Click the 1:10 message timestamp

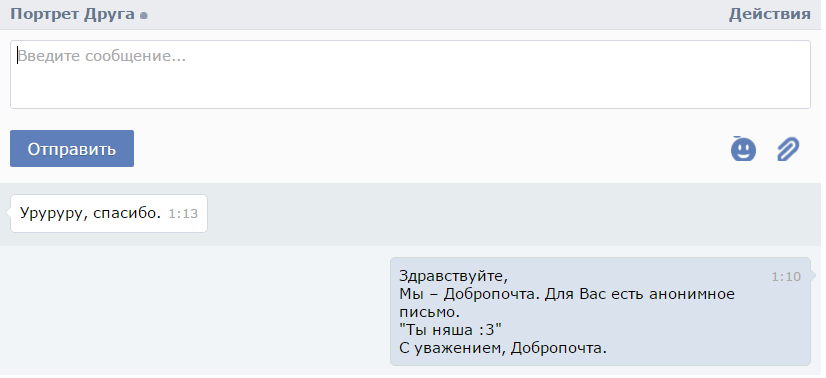(786, 277)
